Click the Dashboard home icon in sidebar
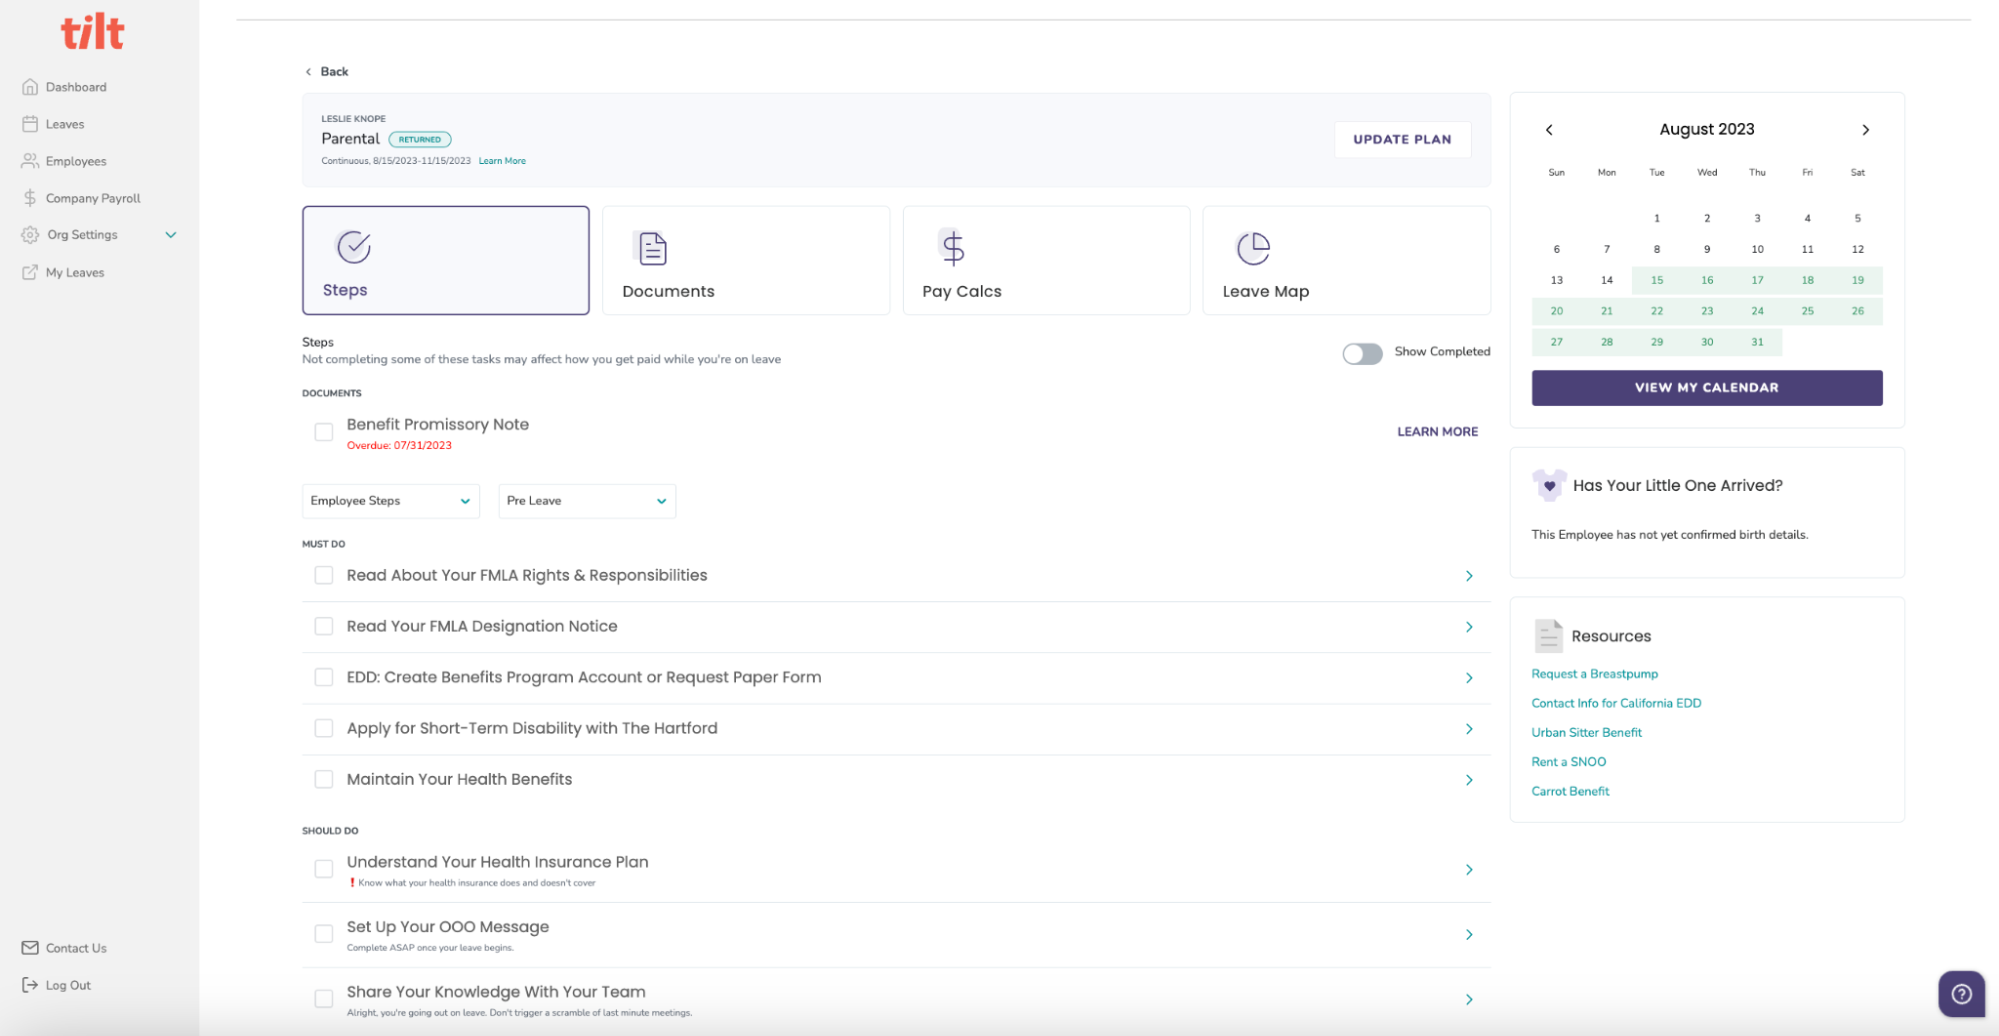 (30, 87)
